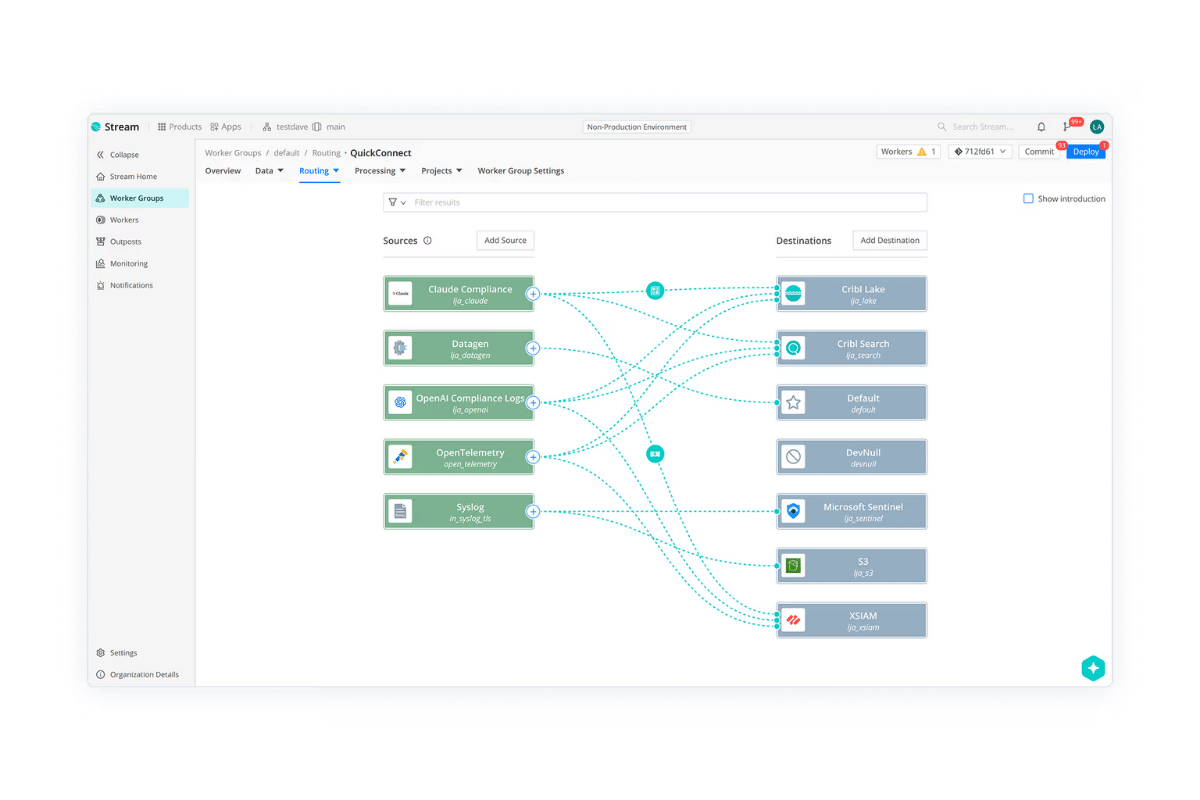Click the Sources info icon
Image resolution: width=1200 pixels, height=800 pixels.
coord(428,241)
